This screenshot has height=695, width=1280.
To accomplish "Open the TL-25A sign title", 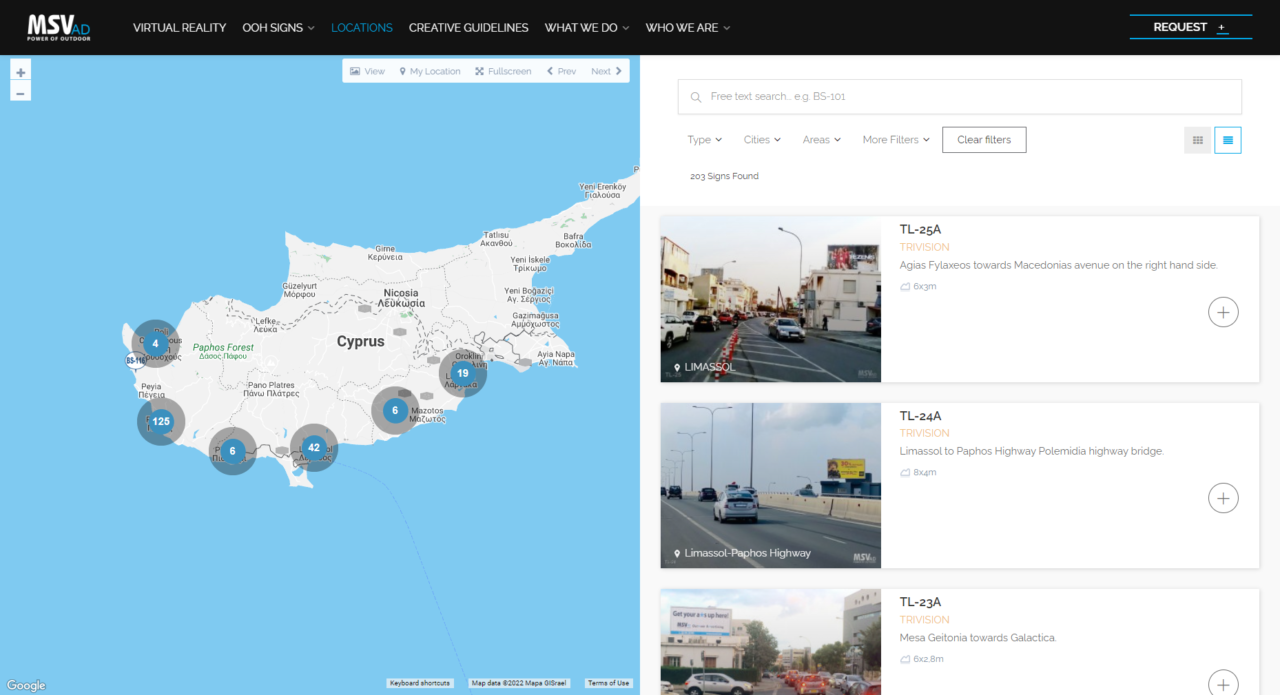I will [920, 230].
